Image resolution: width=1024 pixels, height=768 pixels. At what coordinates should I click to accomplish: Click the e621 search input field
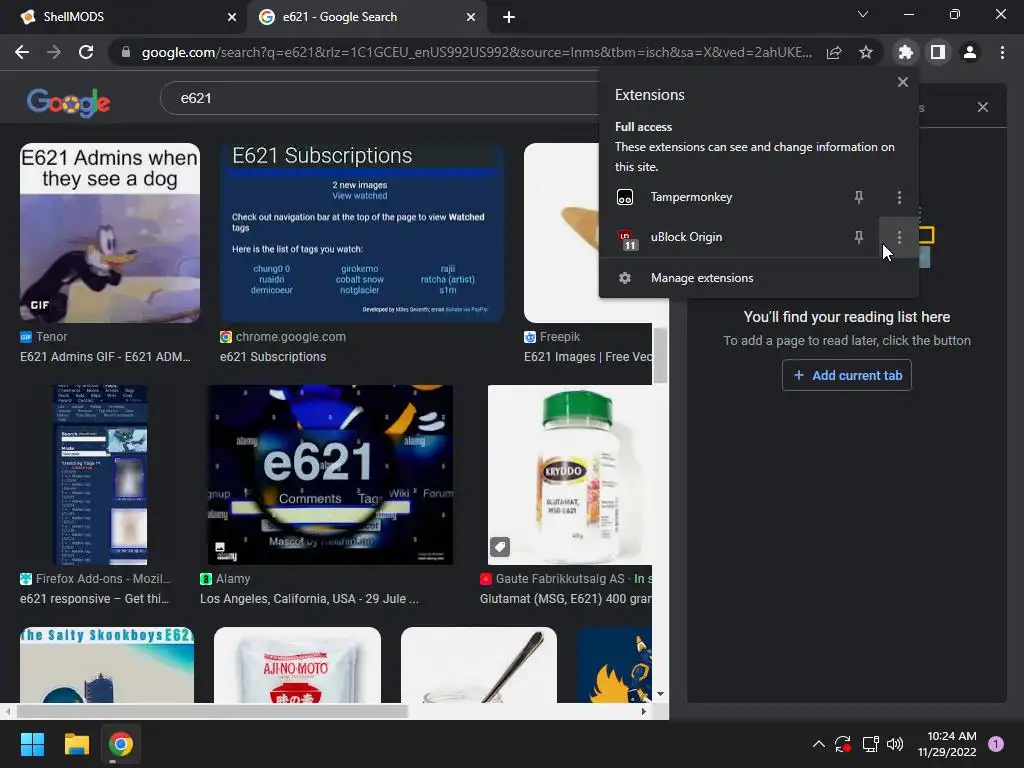(379, 98)
